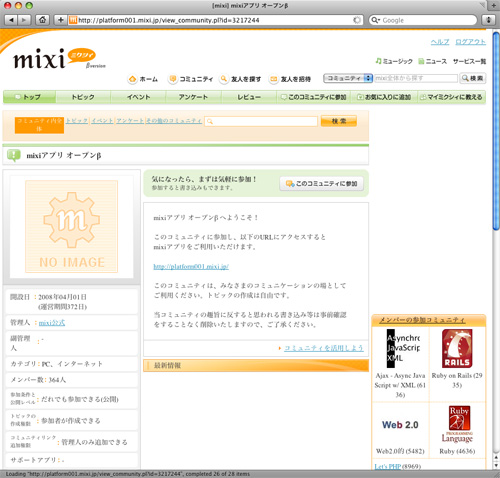Switch to the アンケート tab
500x478 pixels.
pyautogui.click(x=193, y=97)
